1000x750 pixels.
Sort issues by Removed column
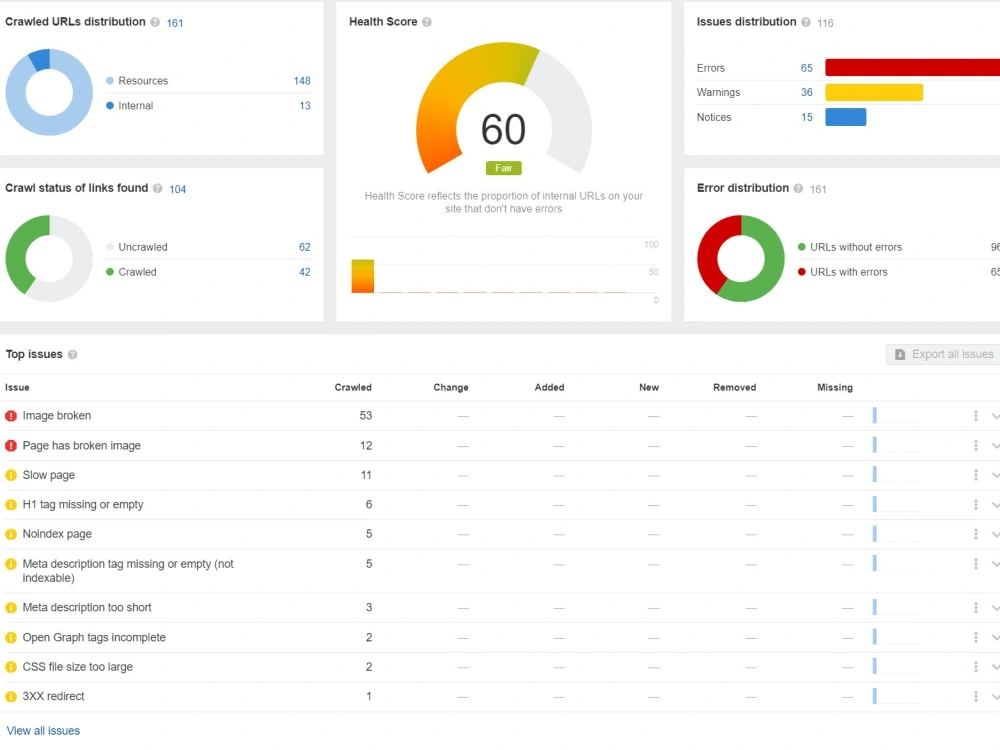(x=735, y=388)
